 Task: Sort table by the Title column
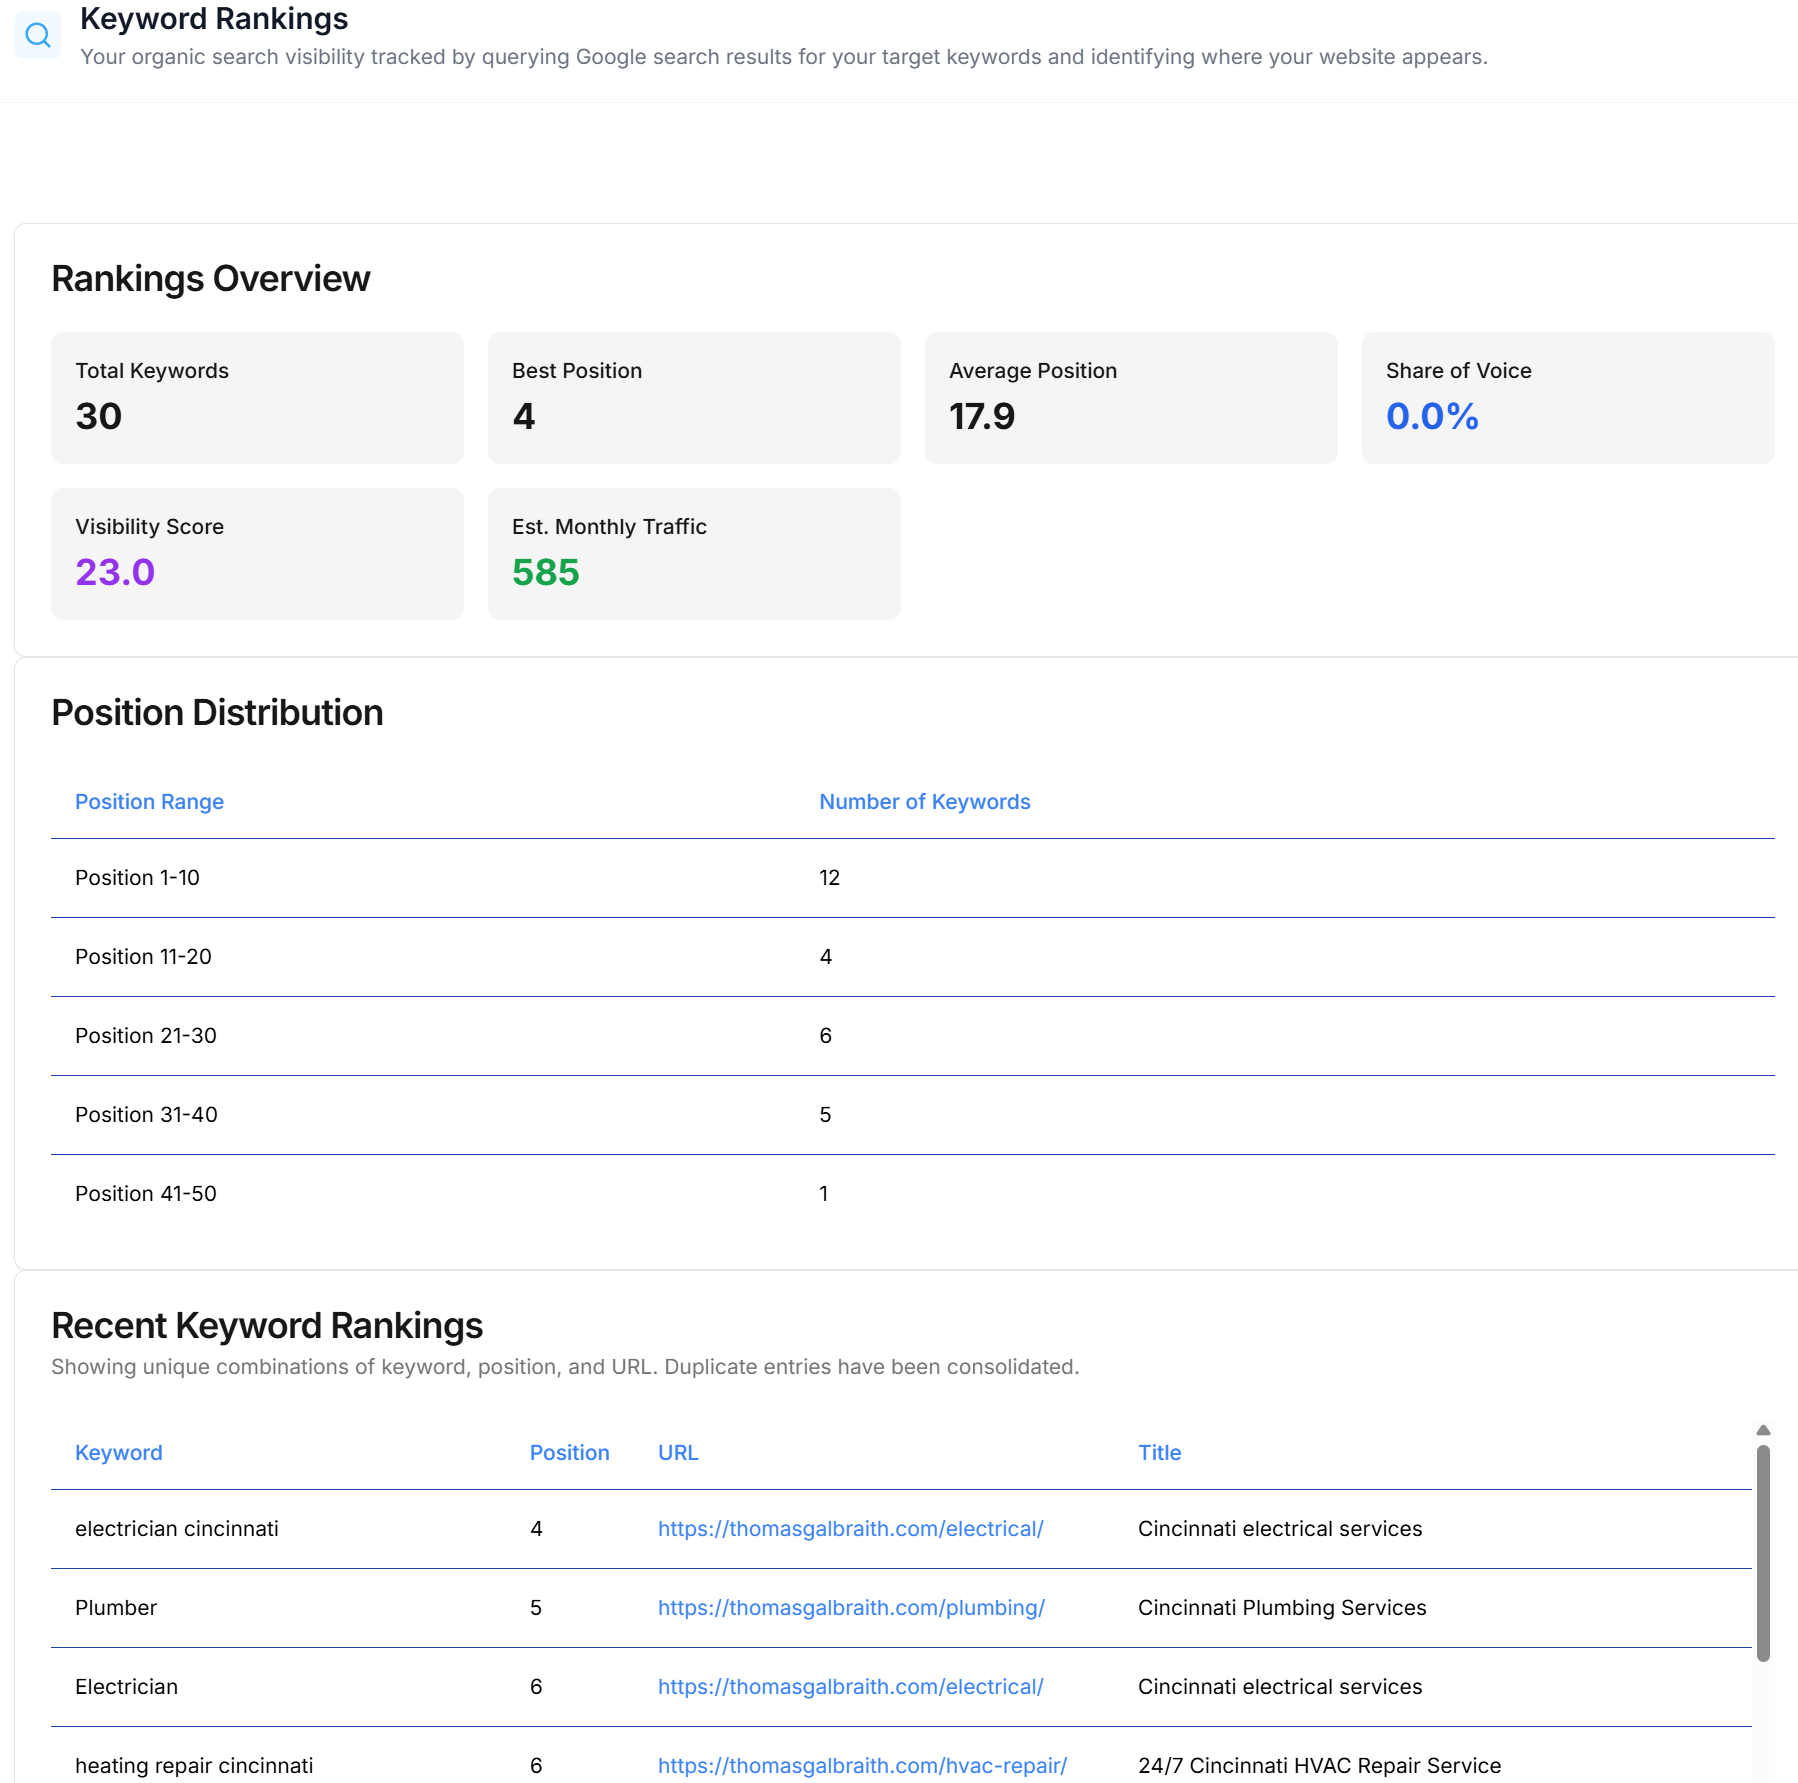(1158, 1452)
